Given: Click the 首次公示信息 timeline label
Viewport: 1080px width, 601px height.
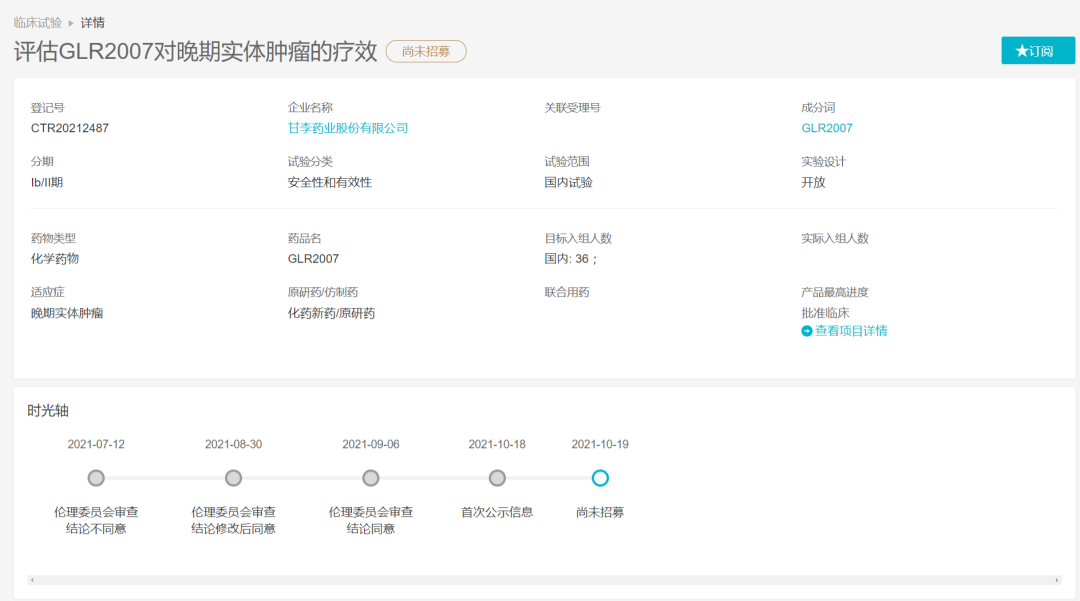Looking at the screenshot, I should tap(497, 512).
